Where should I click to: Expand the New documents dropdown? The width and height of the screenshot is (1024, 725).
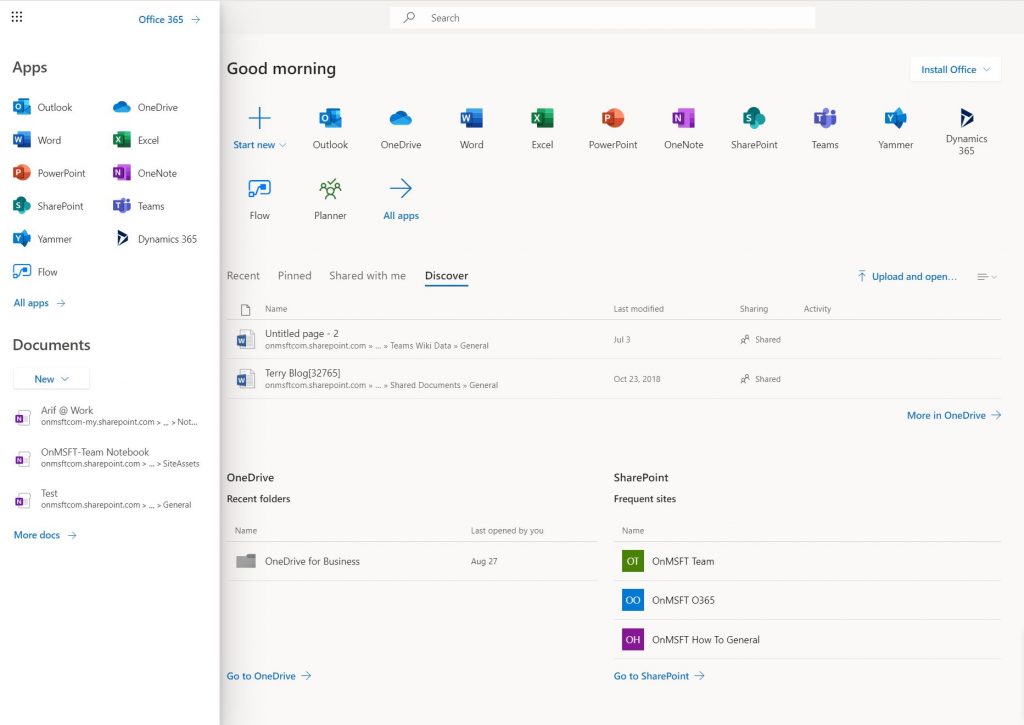point(50,379)
